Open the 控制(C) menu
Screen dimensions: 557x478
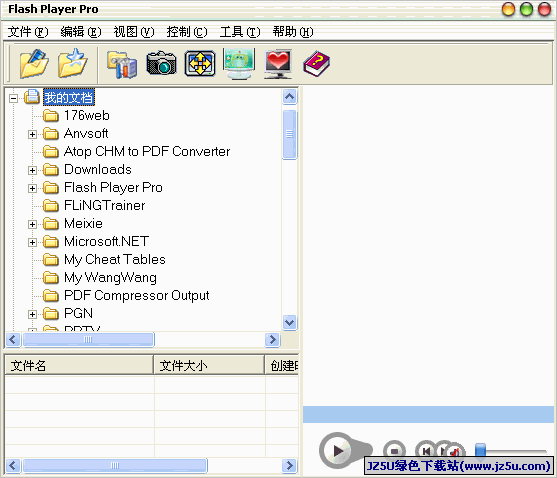[187, 32]
